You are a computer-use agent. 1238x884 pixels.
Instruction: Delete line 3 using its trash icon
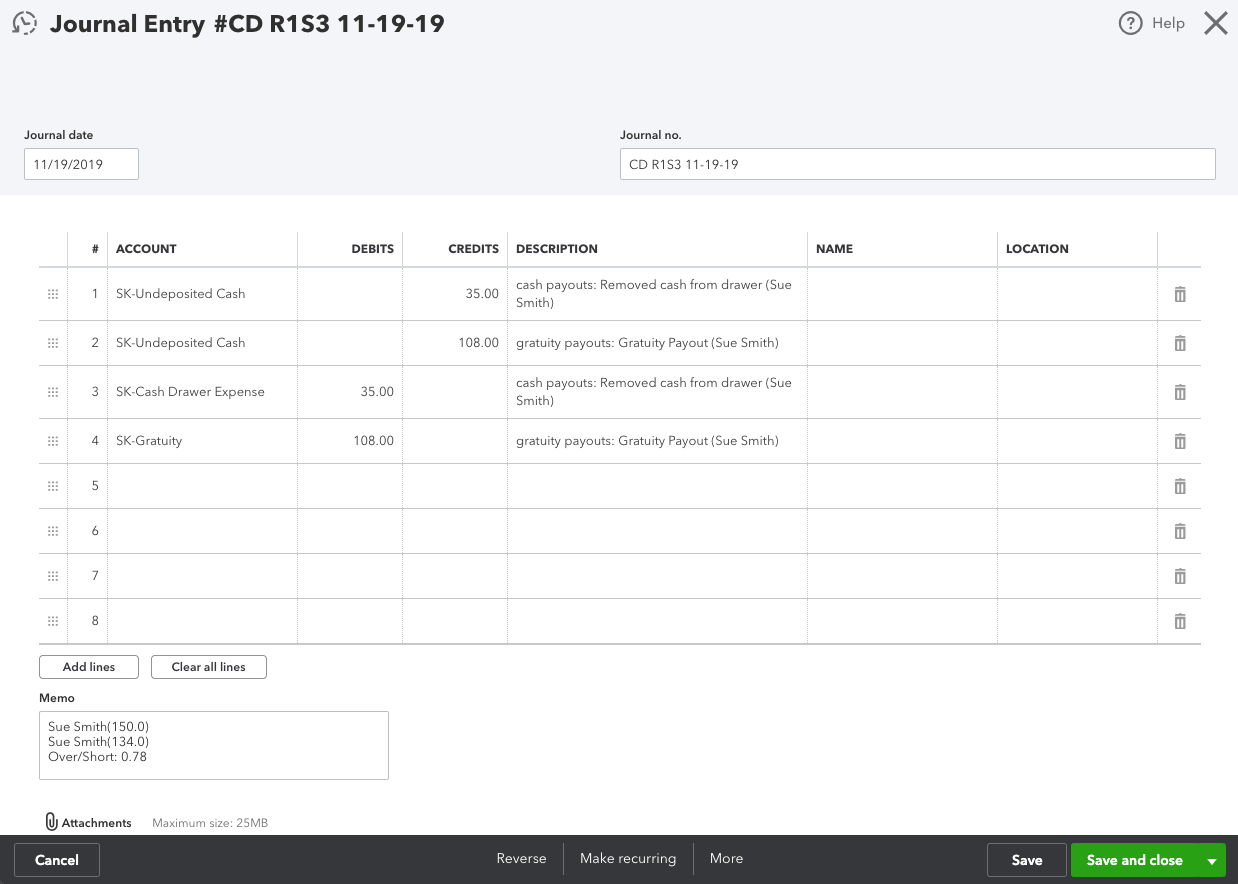tap(1180, 392)
